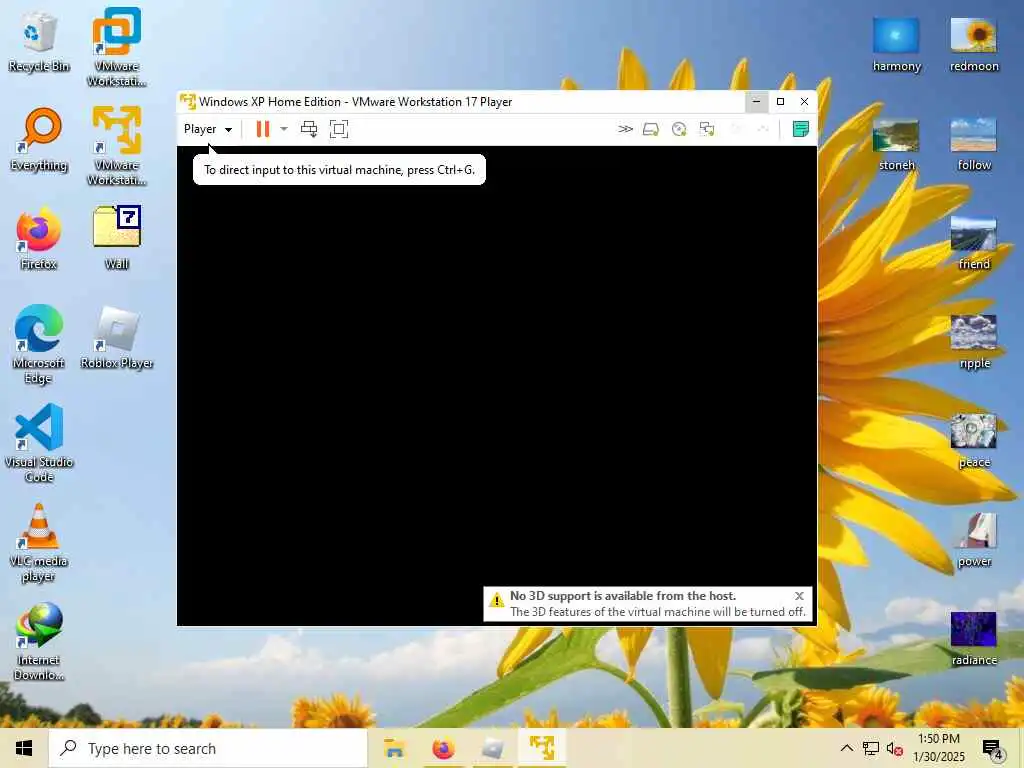
Task: Click the network adapter device icon
Action: point(707,129)
